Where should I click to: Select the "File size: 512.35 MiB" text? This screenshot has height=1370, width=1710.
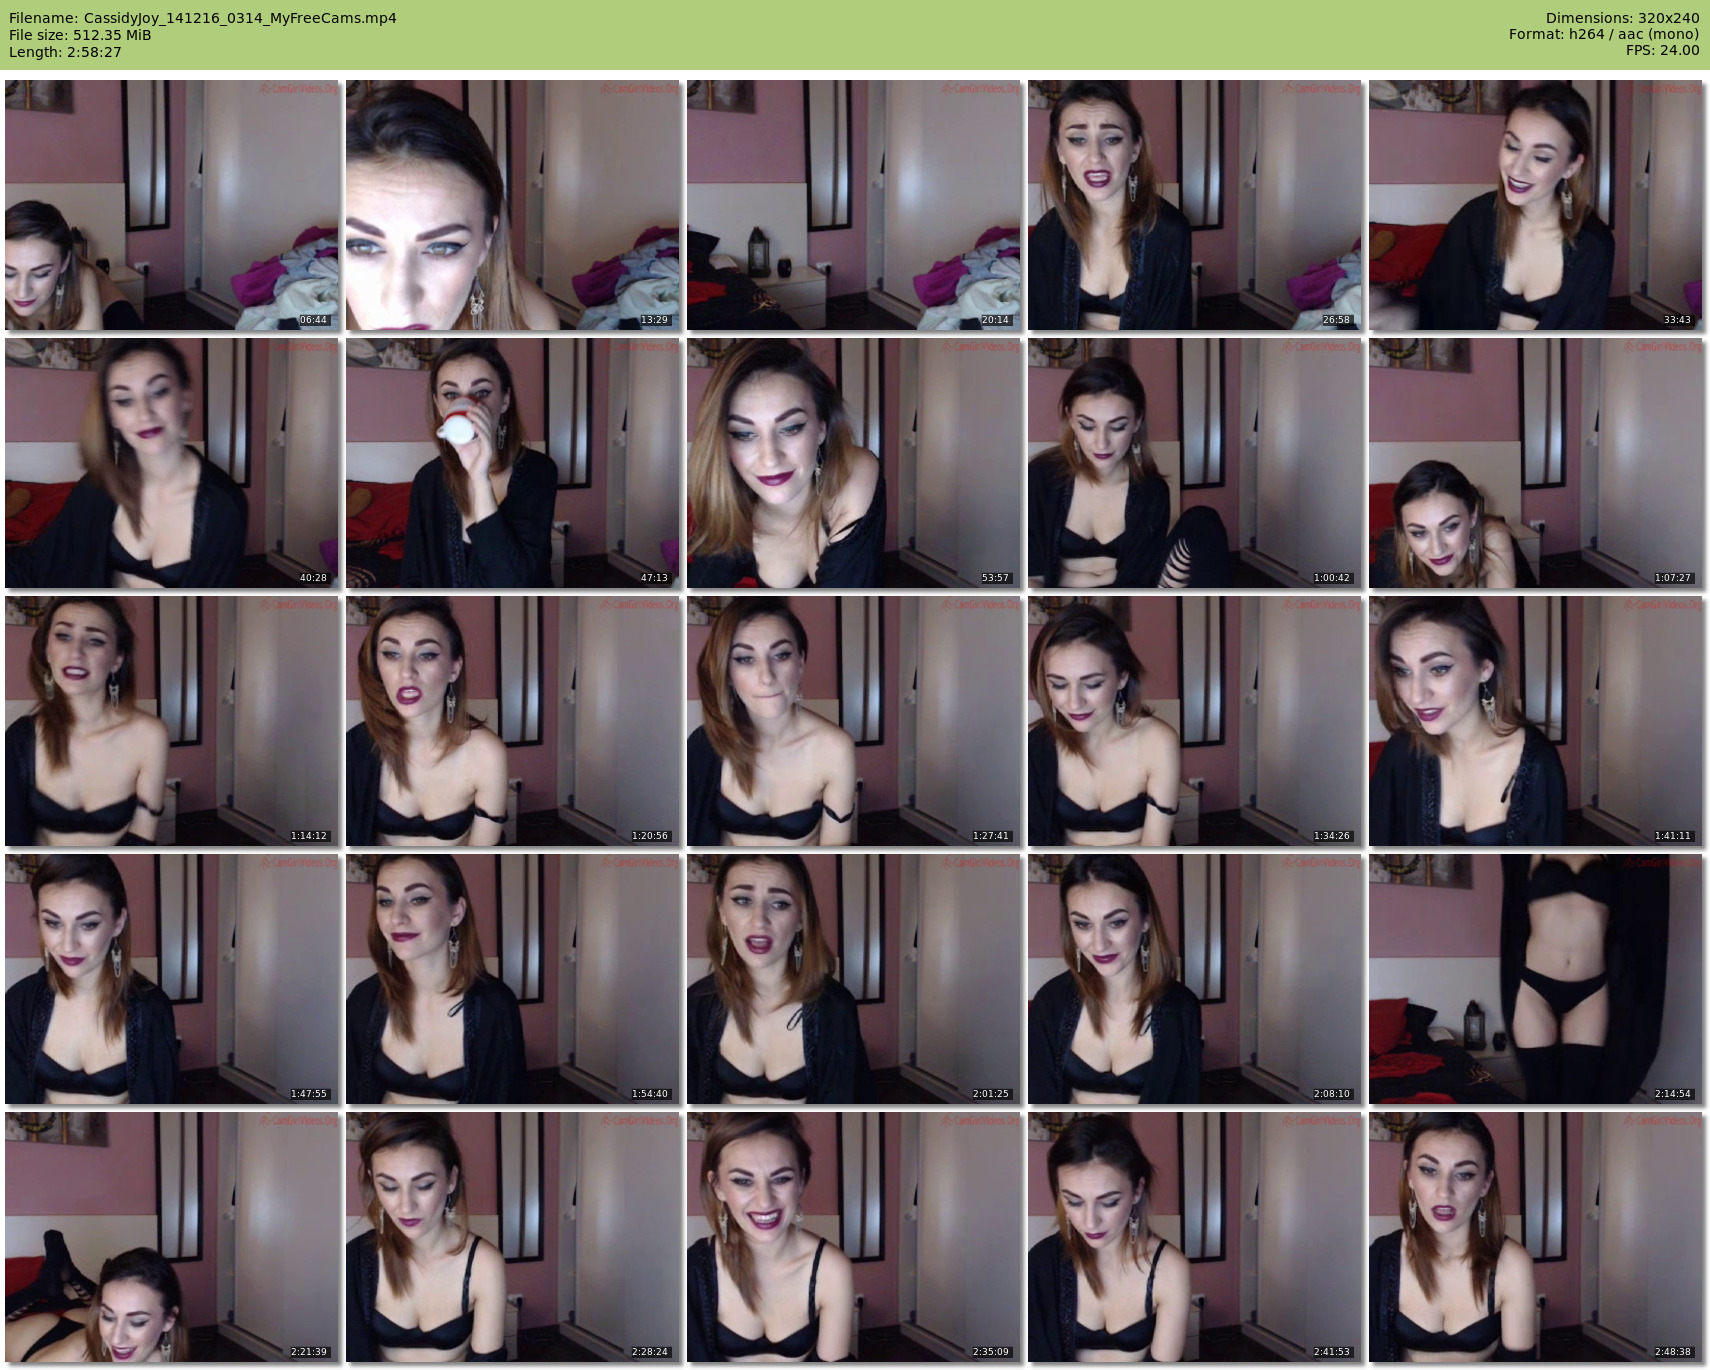click(80, 35)
